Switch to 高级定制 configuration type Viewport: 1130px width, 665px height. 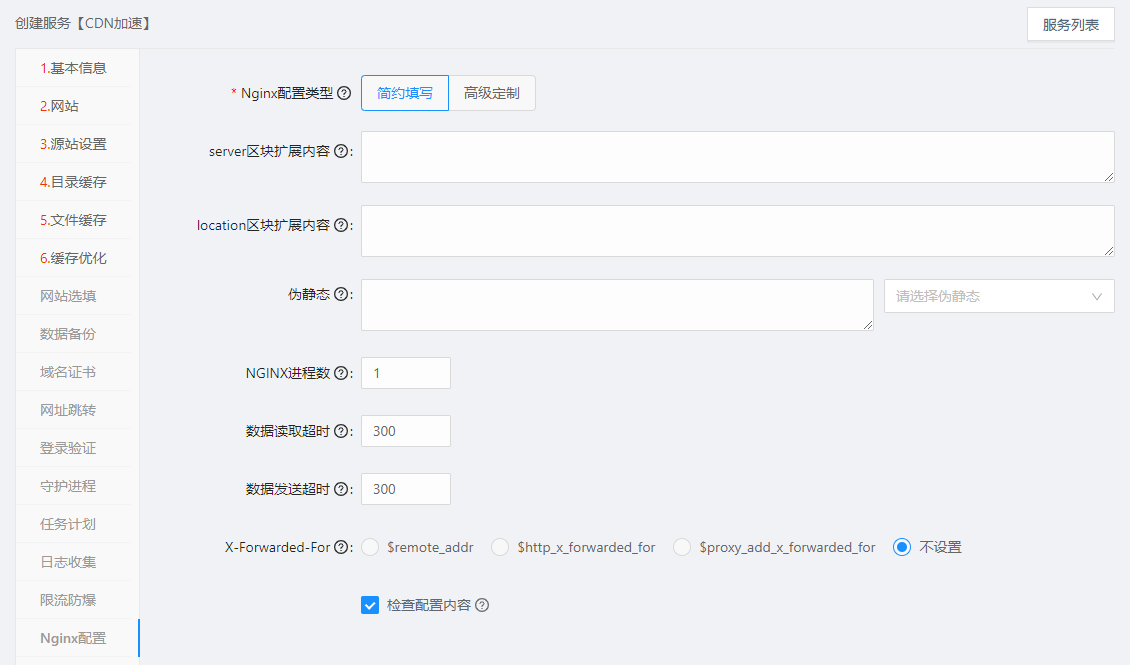(x=491, y=93)
